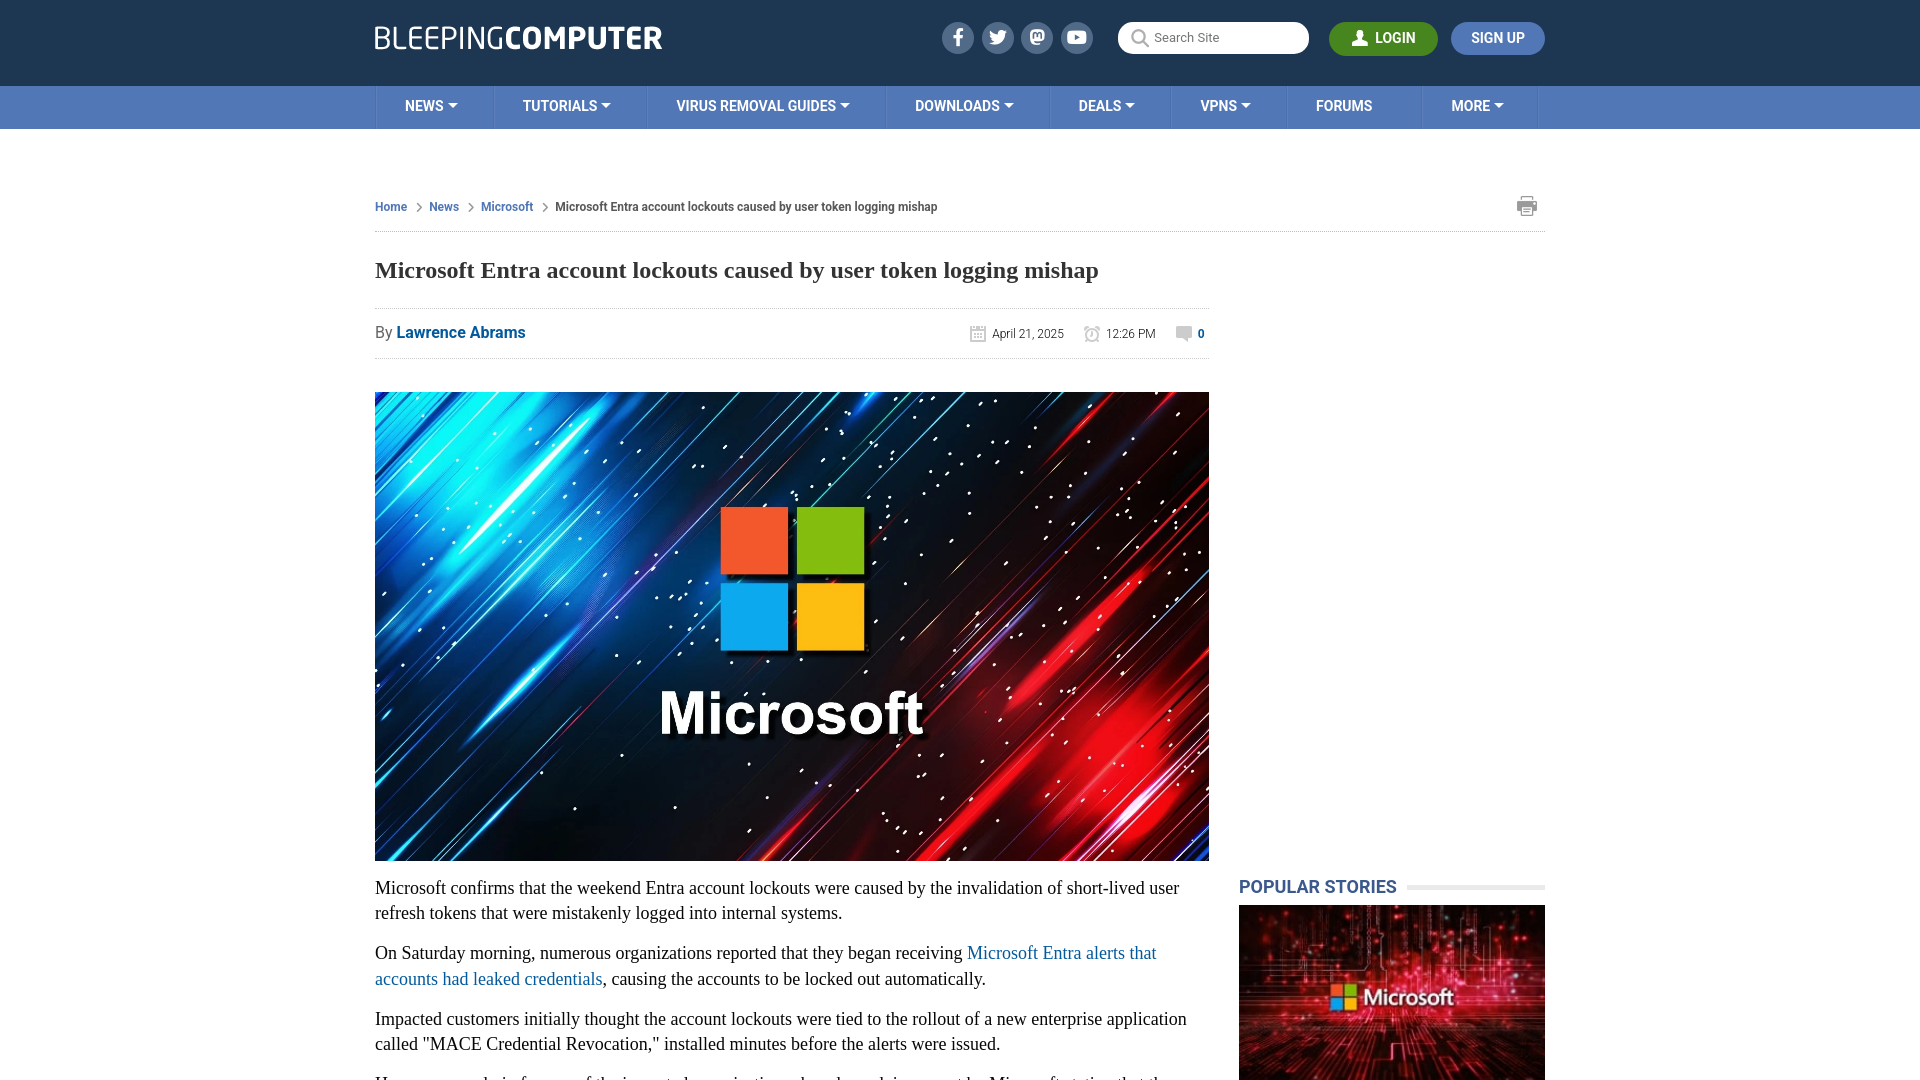Viewport: 1920px width, 1080px height.
Task: Expand the TUTORIALS dropdown menu
Action: [x=566, y=106]
